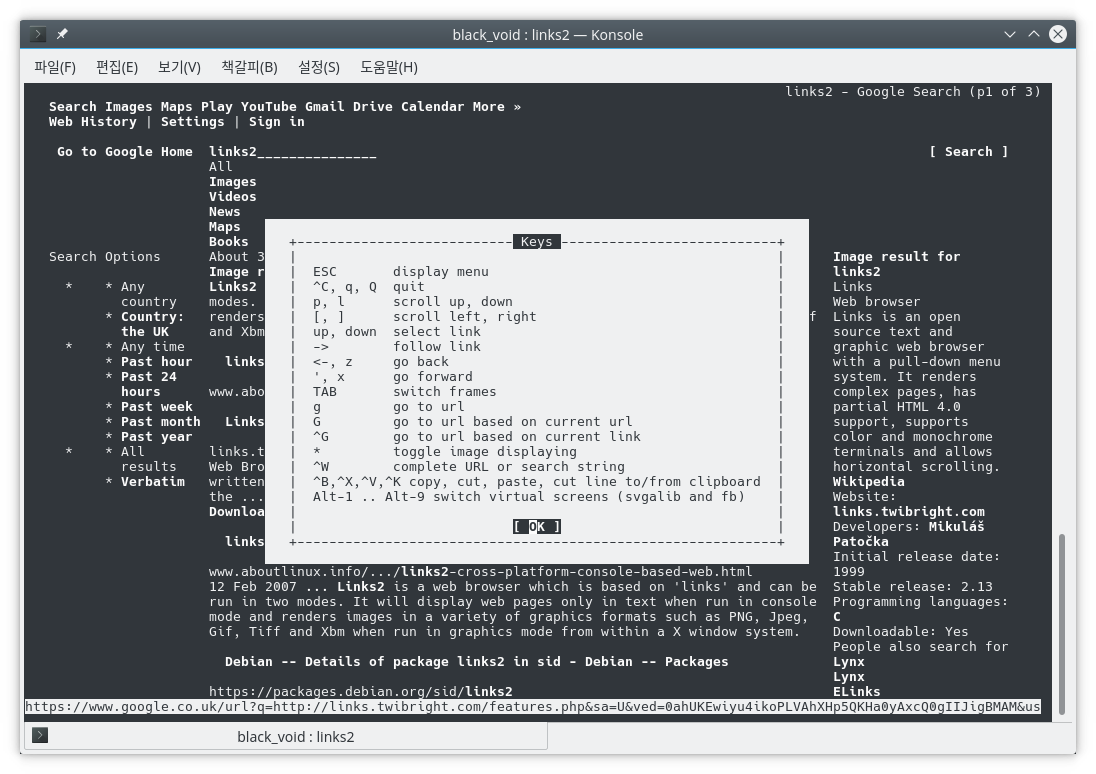Open the 파일(F) menu

[55, 67]
